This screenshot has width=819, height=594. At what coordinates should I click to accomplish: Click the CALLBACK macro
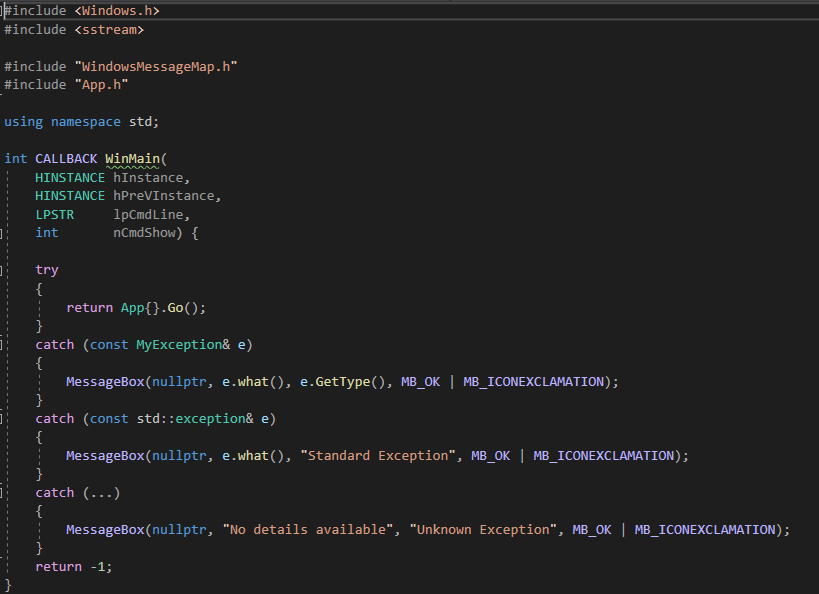click(x=66, y=159)
